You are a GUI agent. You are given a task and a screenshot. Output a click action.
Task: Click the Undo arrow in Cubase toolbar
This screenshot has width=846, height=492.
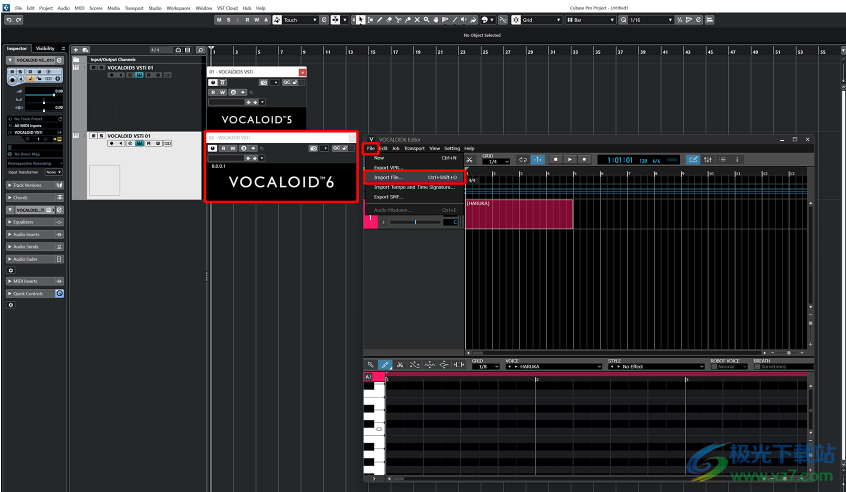(8, 19)
